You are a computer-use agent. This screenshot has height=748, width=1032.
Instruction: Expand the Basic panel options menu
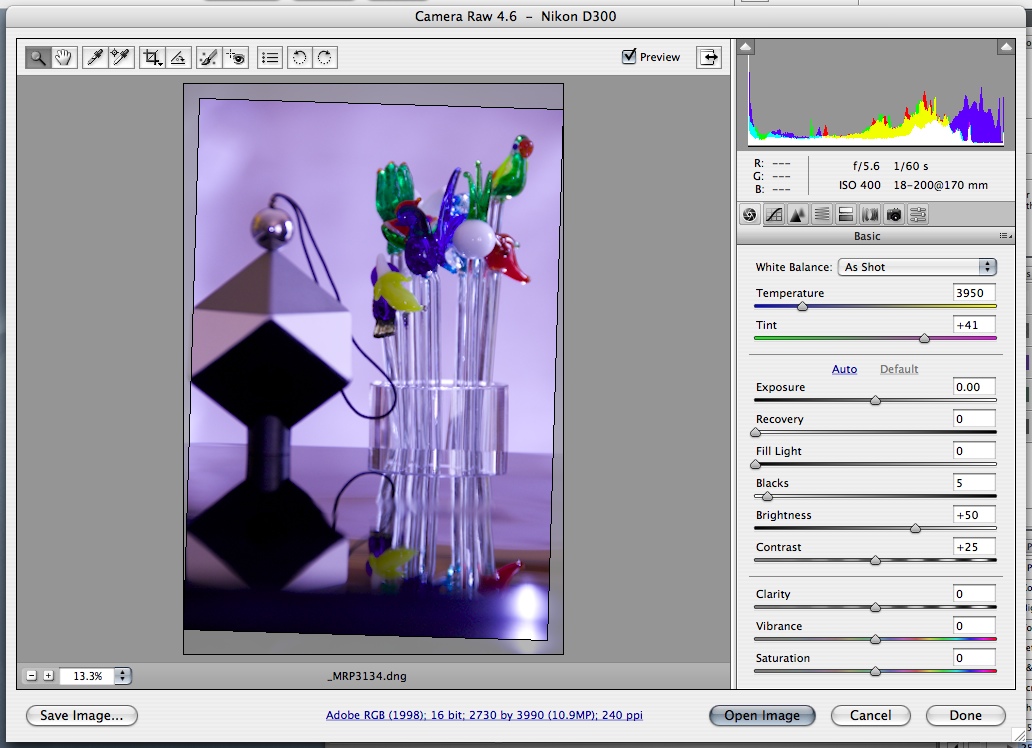pyautogui.click(x=1005, y=236)
